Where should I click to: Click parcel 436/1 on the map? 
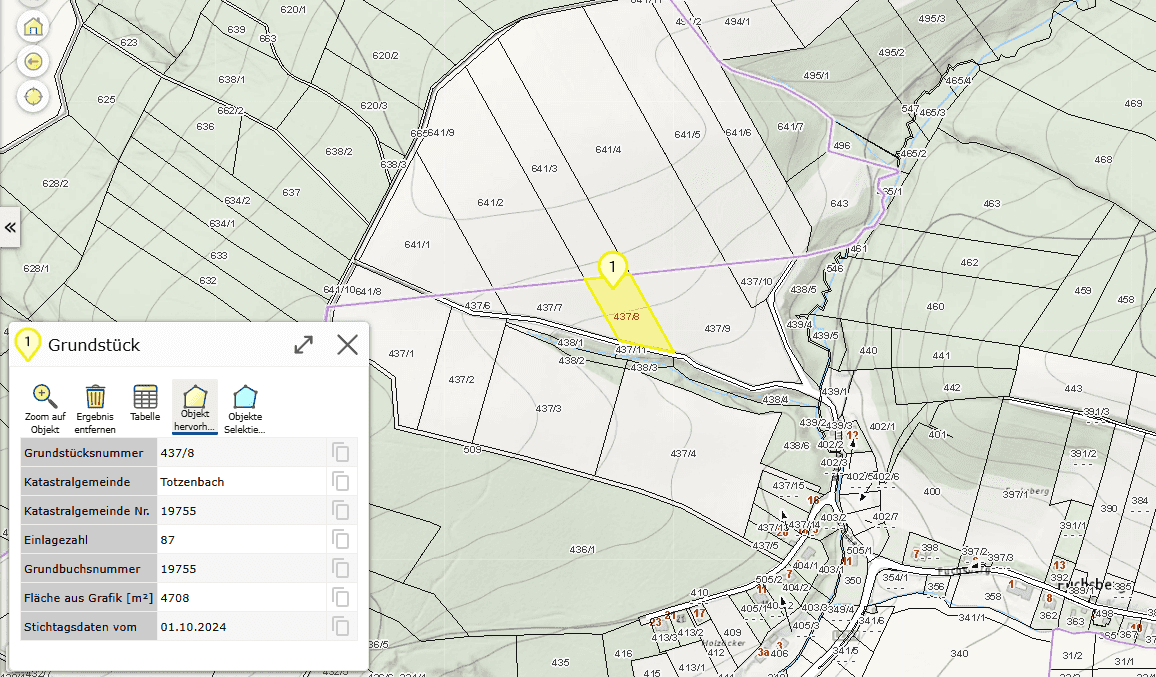[x=582, y=549]
